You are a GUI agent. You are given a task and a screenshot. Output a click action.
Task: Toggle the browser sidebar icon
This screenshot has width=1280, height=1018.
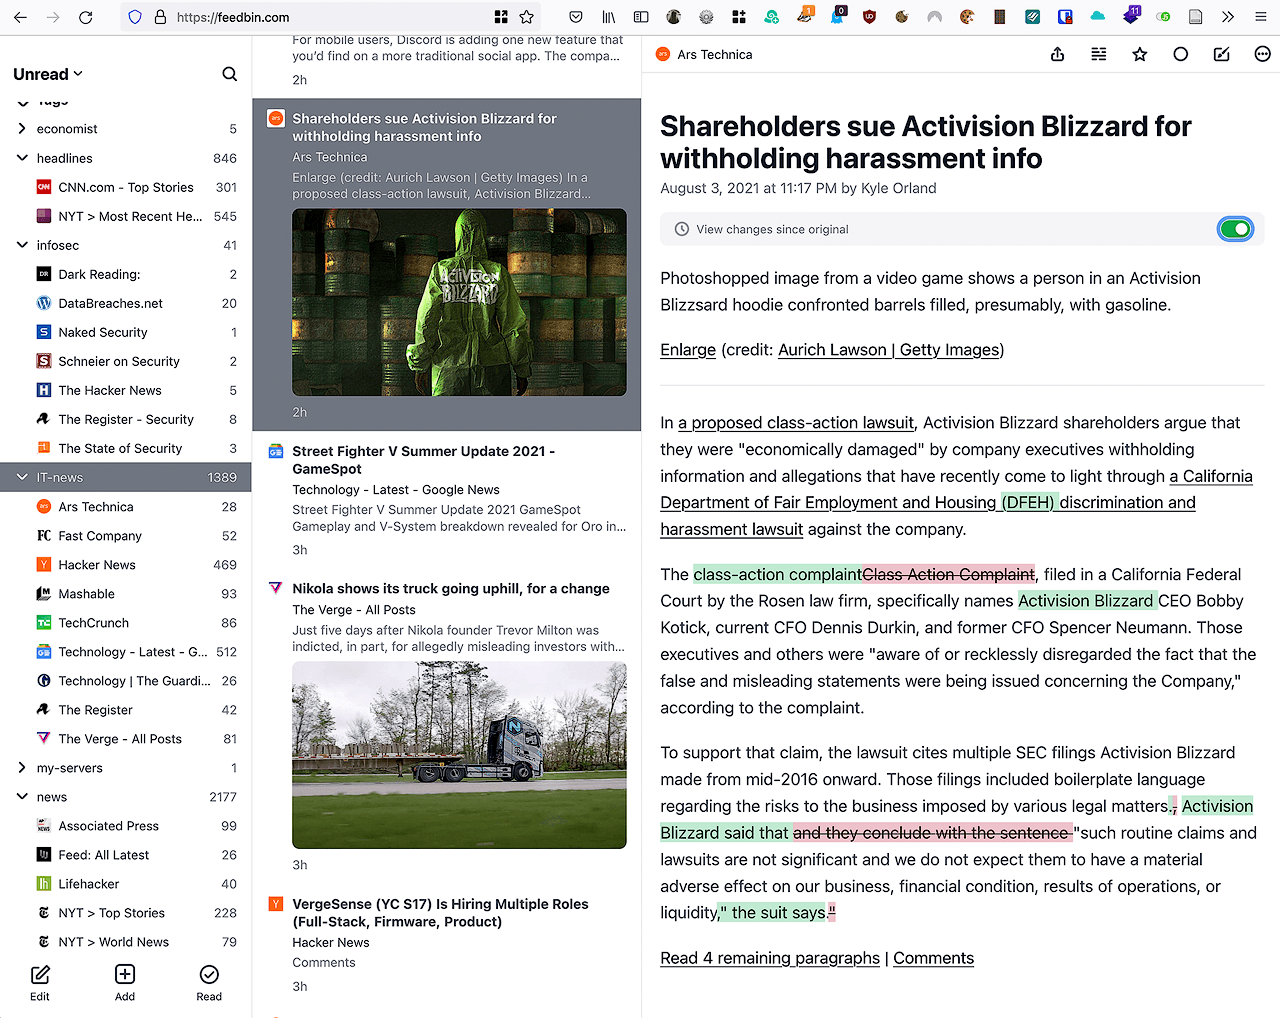pyautogui.click(x=641, y=17)
